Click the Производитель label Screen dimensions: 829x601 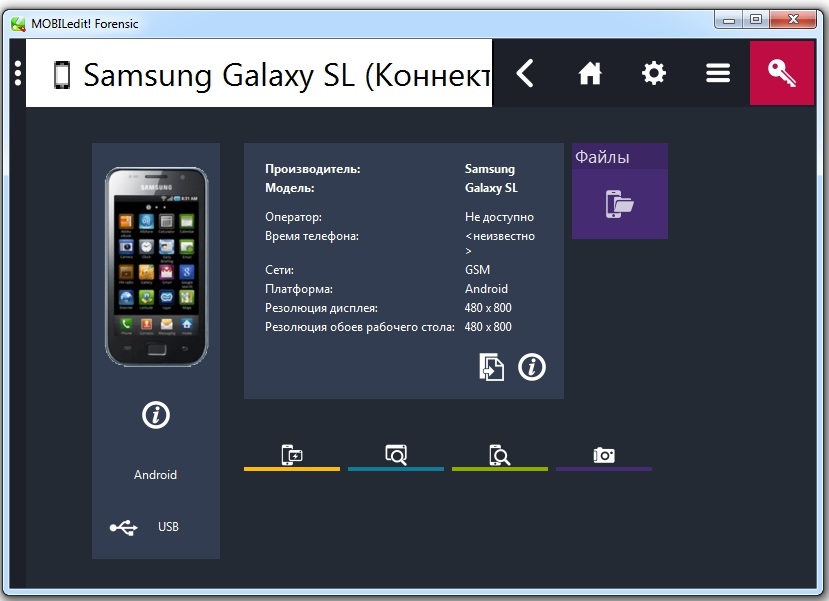(x=312, y=169)
